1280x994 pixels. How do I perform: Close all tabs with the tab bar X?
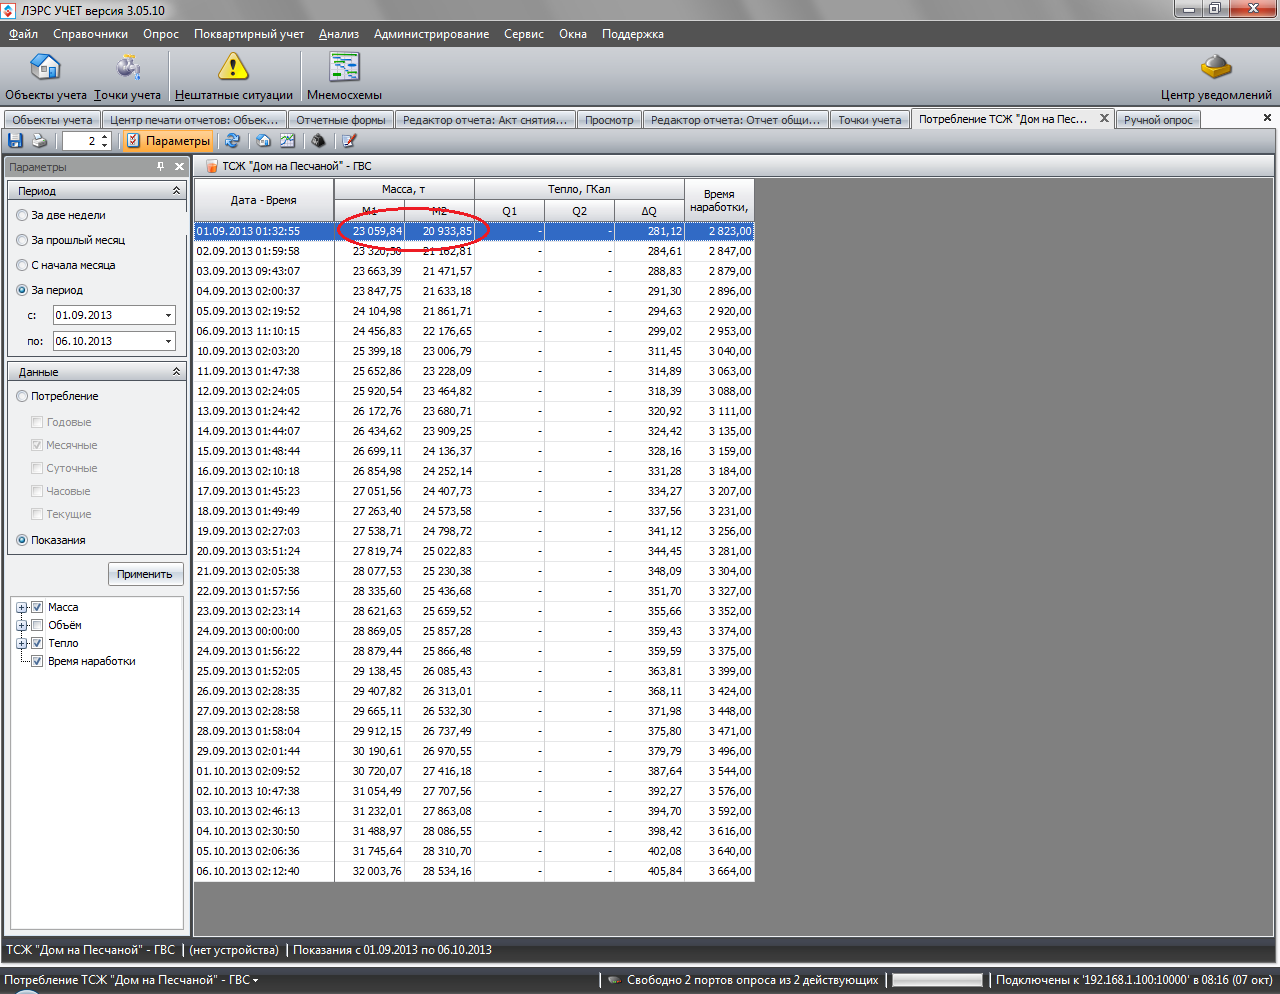coord(1267,118)
